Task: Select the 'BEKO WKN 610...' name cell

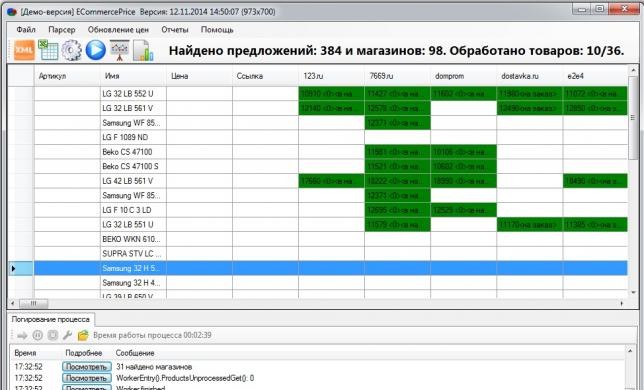Action: point(133,239)
